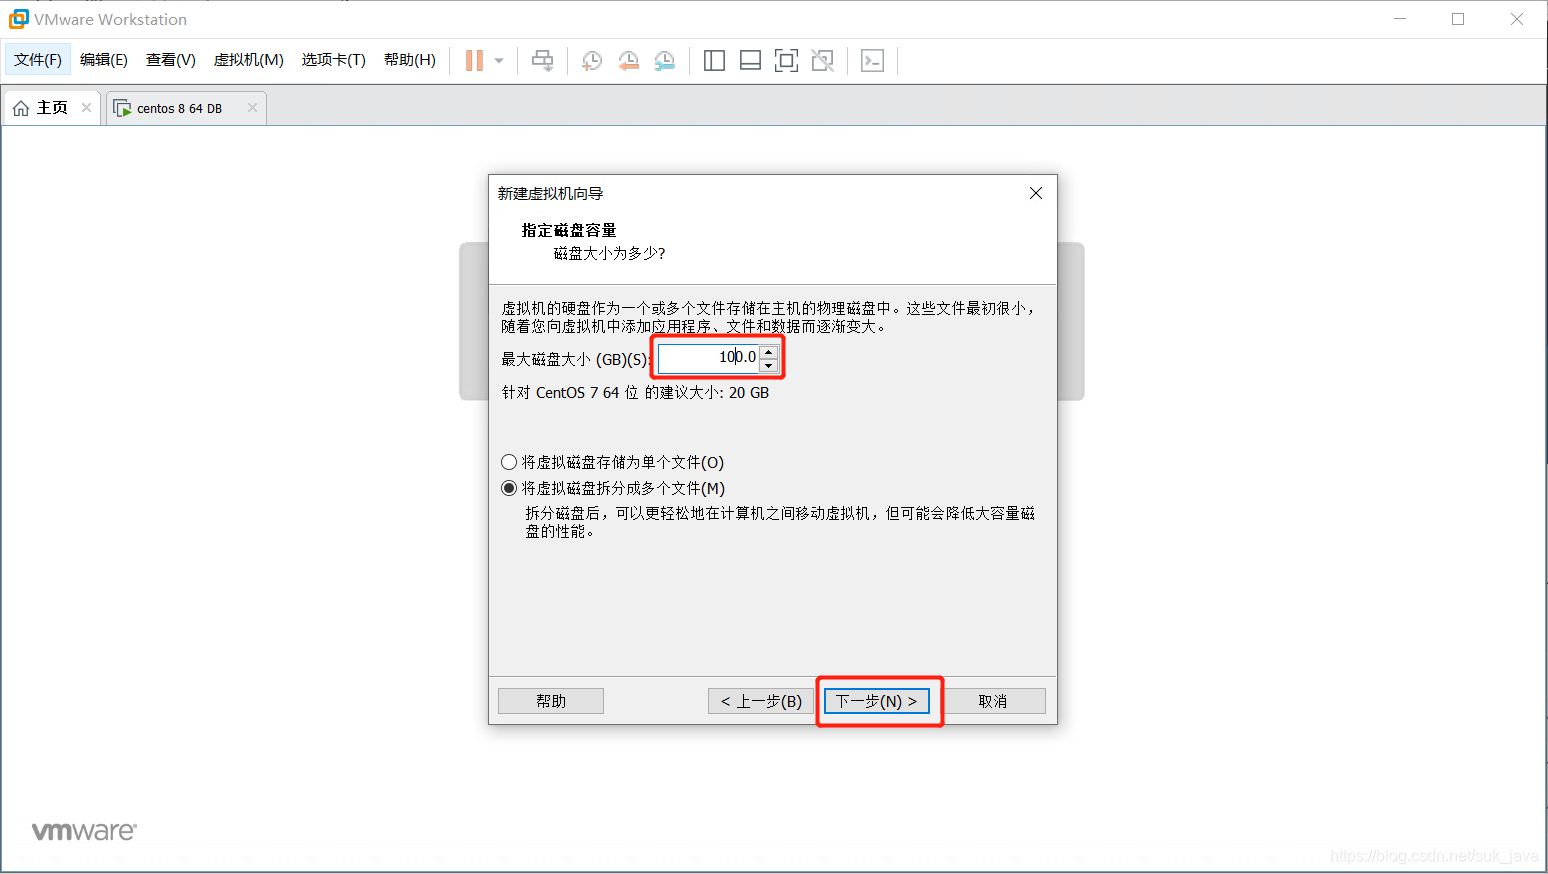1548x874 pixels.
Task: Show or hide the thumbnail bar
Action: tap(750, 60)
